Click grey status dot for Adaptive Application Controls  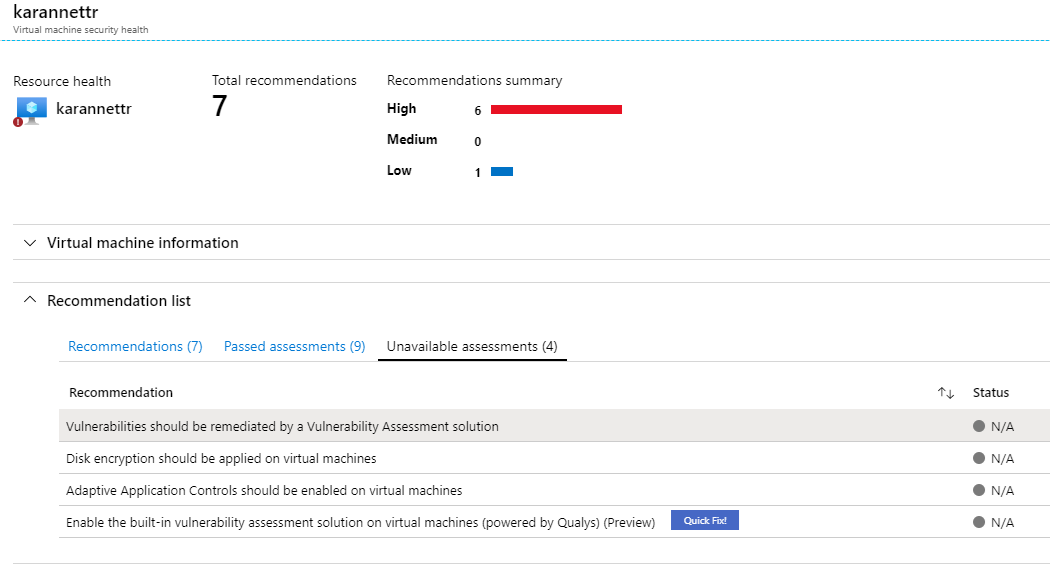pos(979,490)
